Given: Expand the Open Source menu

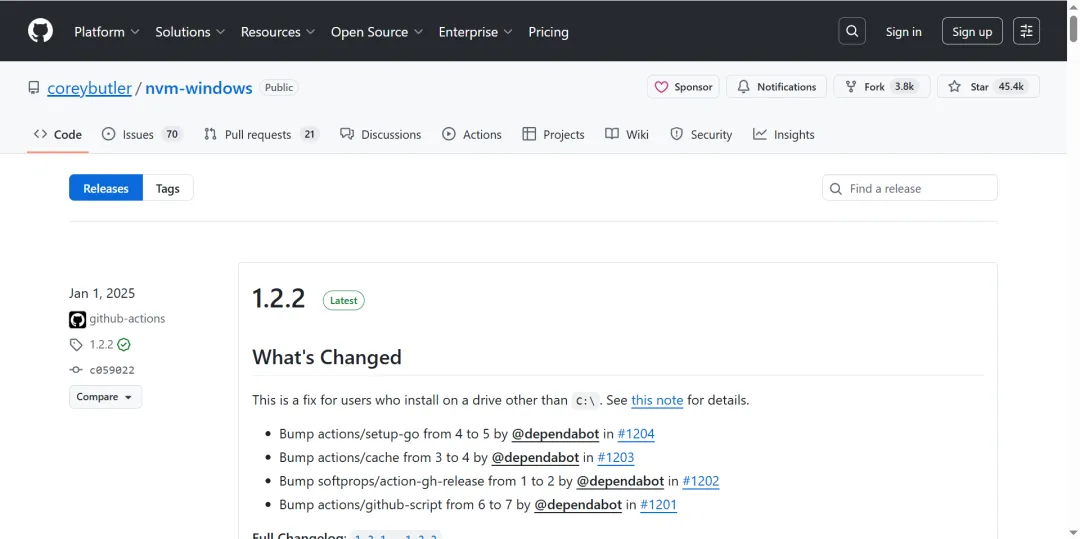Looking at the screenshot, I should (x=377, y=32).
